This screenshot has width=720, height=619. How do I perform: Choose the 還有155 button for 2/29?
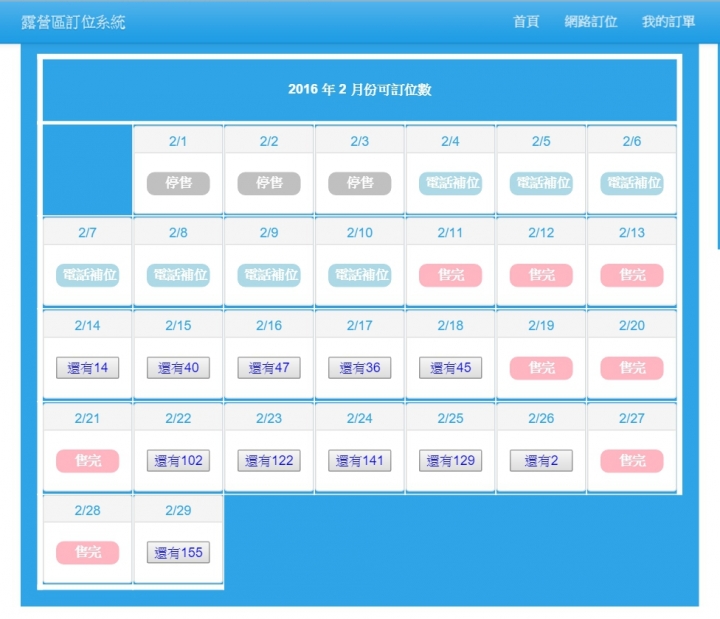[178, 552]
